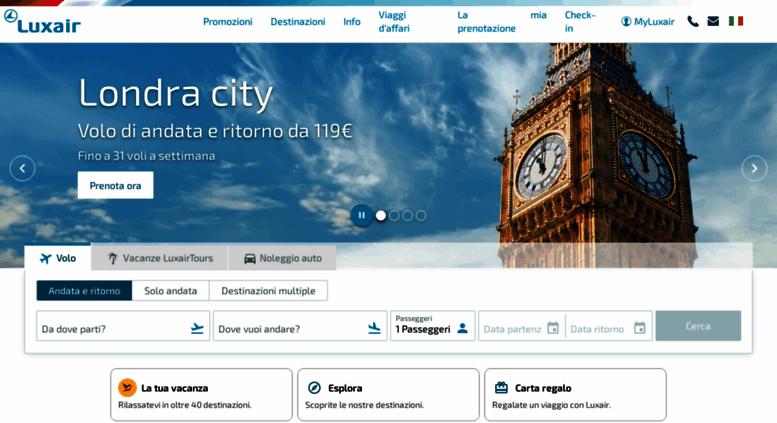Open the Promozioni menu
The height and width of the screenshot is (423, 777).
coord(227,21)
